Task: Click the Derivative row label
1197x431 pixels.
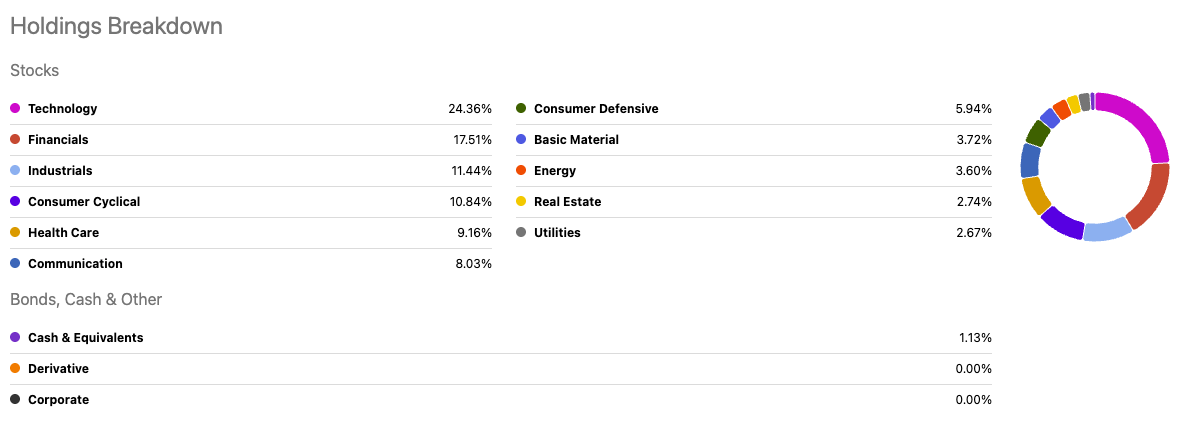Action: pyautogui.click(x=58, y=369)
